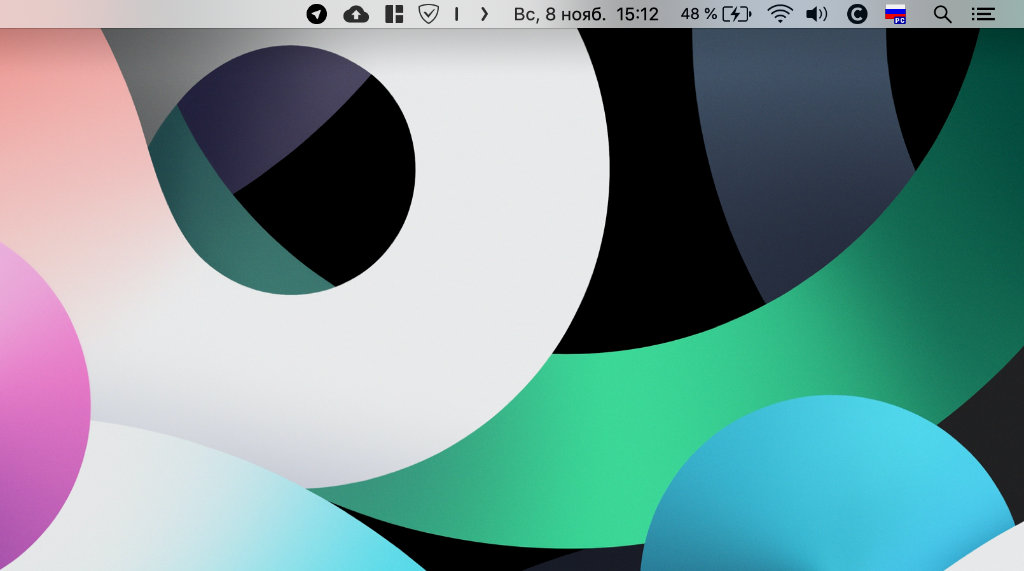Click the date "Вс, 8 нояб."

pyautogui.click(x=559, y=14)
